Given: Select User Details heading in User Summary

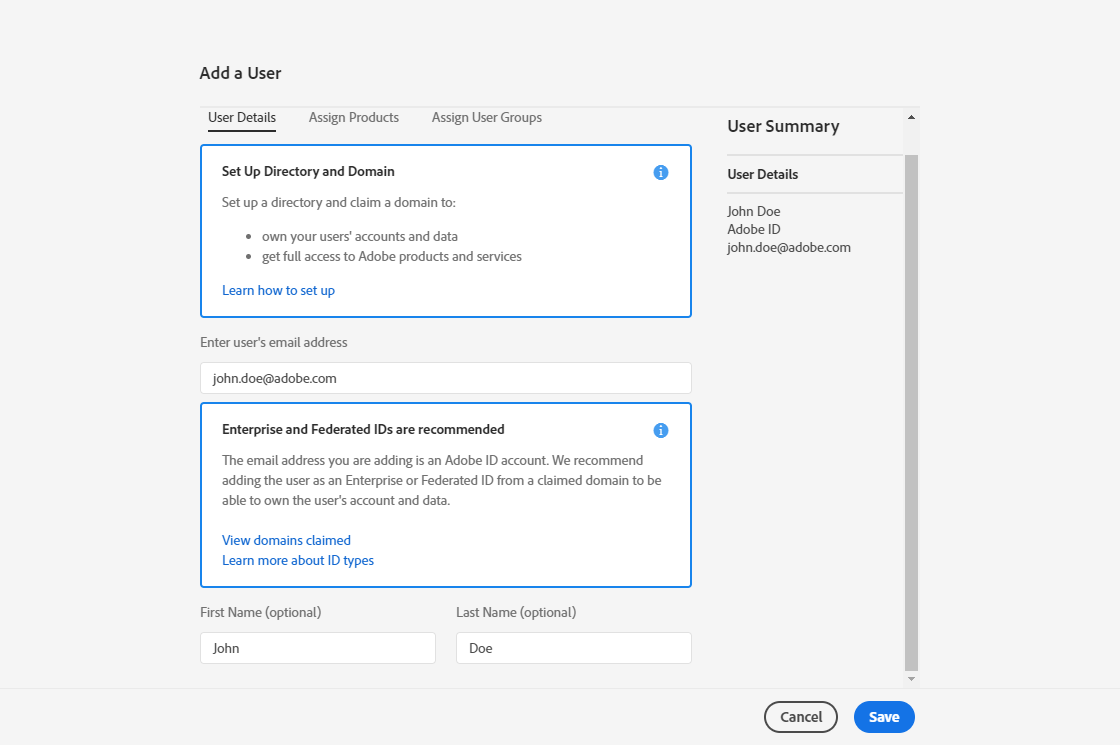Looking at the screenshot, I should pos(763,174).
